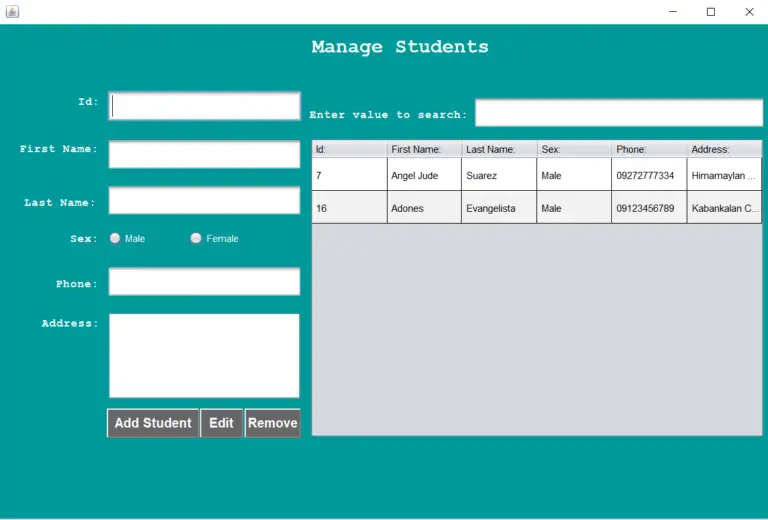Focus the Phone input field
The height and width of the screenshot is (520, 768).
click(x=204, y=282)
